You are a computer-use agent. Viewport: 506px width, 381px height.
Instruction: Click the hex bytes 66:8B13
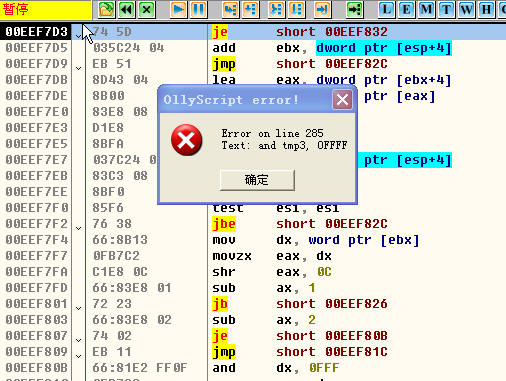pos(120,240)
